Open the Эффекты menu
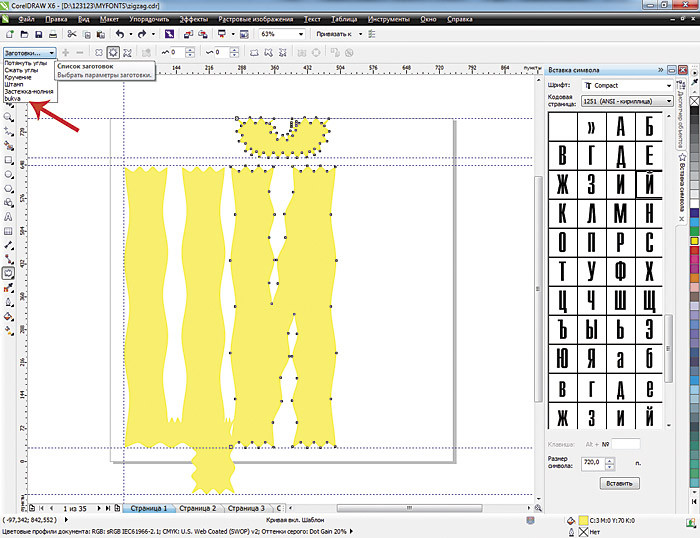The image size is (700, 538). (193, 19)
